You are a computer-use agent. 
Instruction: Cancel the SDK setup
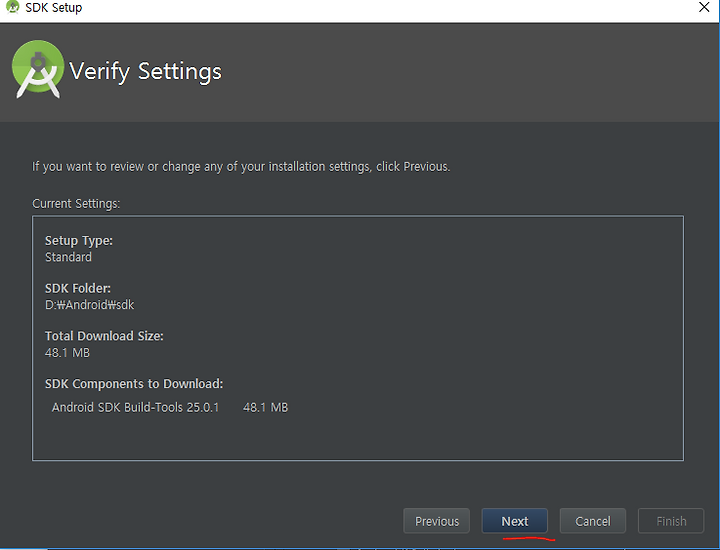pos(592,521)
